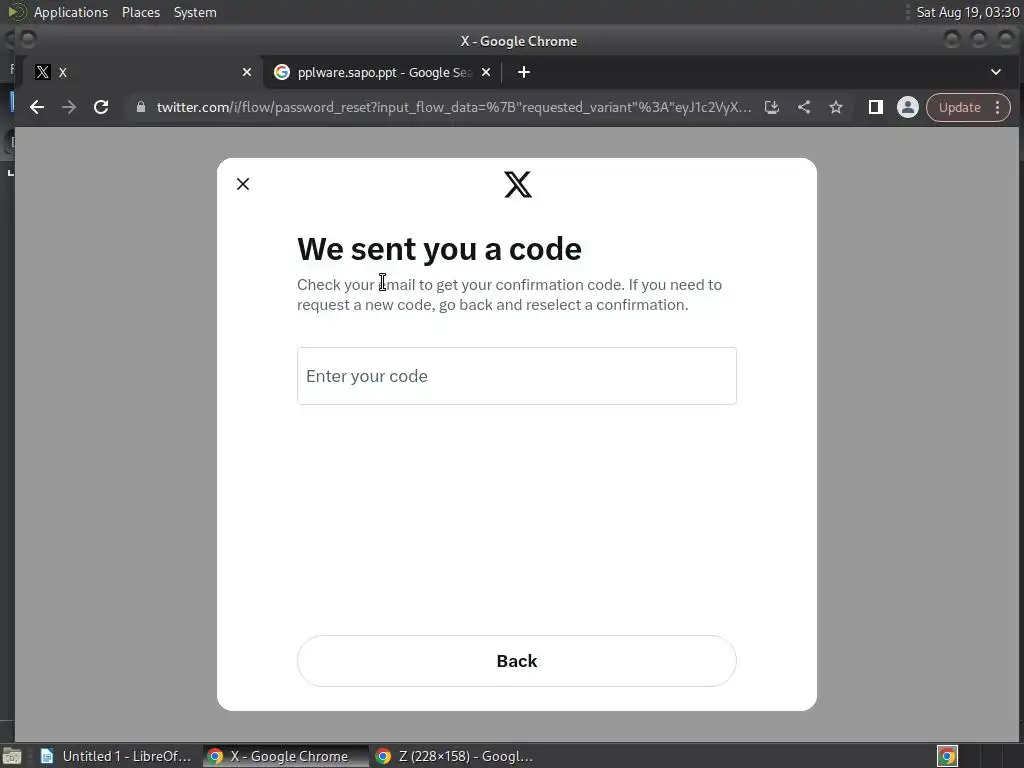Select X - Google Chrome taskbar entry
The image size is (1024, 768).
[285, 756]
